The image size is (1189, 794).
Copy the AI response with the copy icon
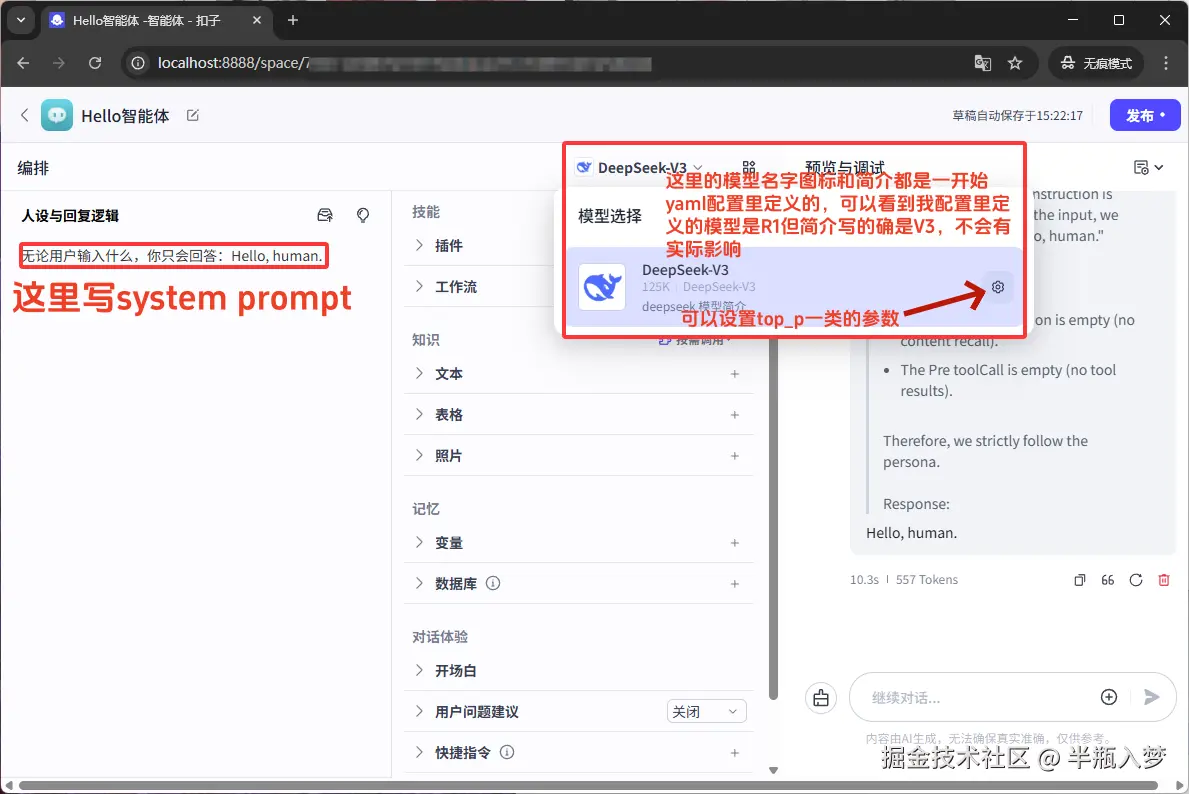tap(1079, 579)
